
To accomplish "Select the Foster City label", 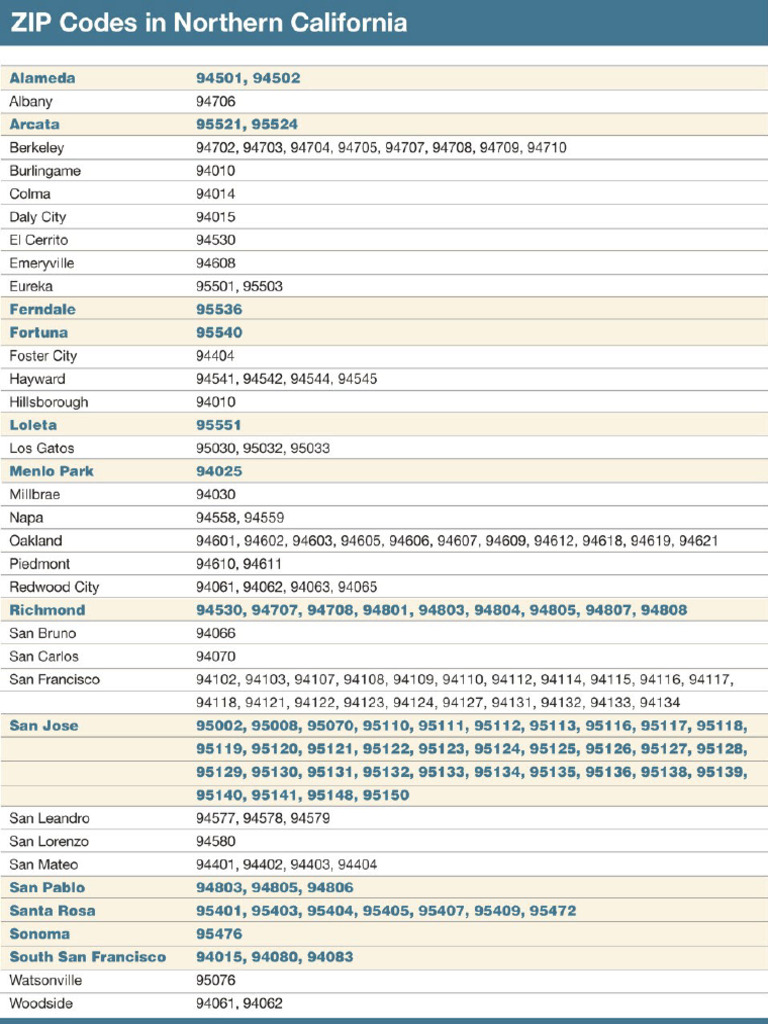I will click(x=43, y=355).
